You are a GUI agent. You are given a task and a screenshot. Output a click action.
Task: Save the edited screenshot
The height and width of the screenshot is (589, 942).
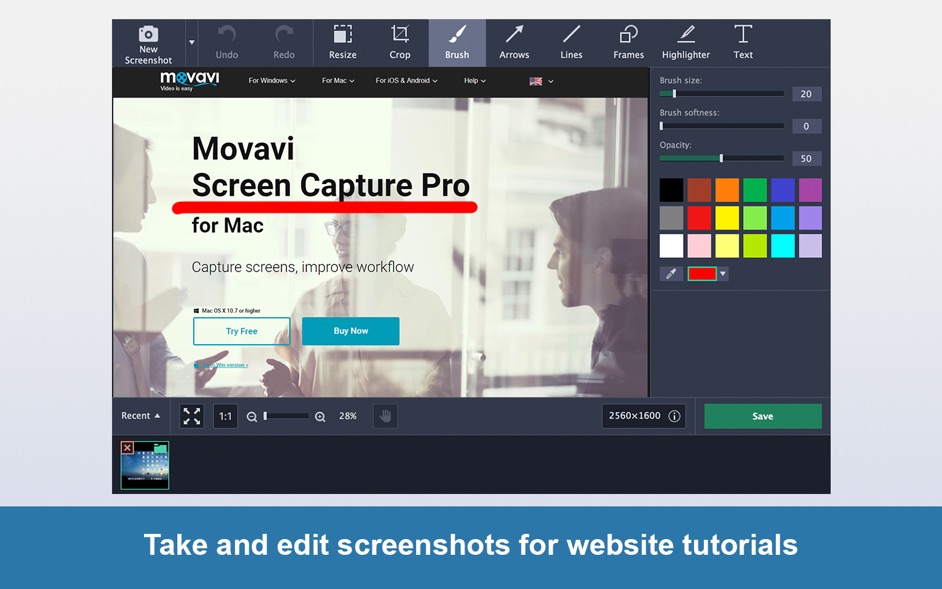pyautogui.click(x=763, y=416)
